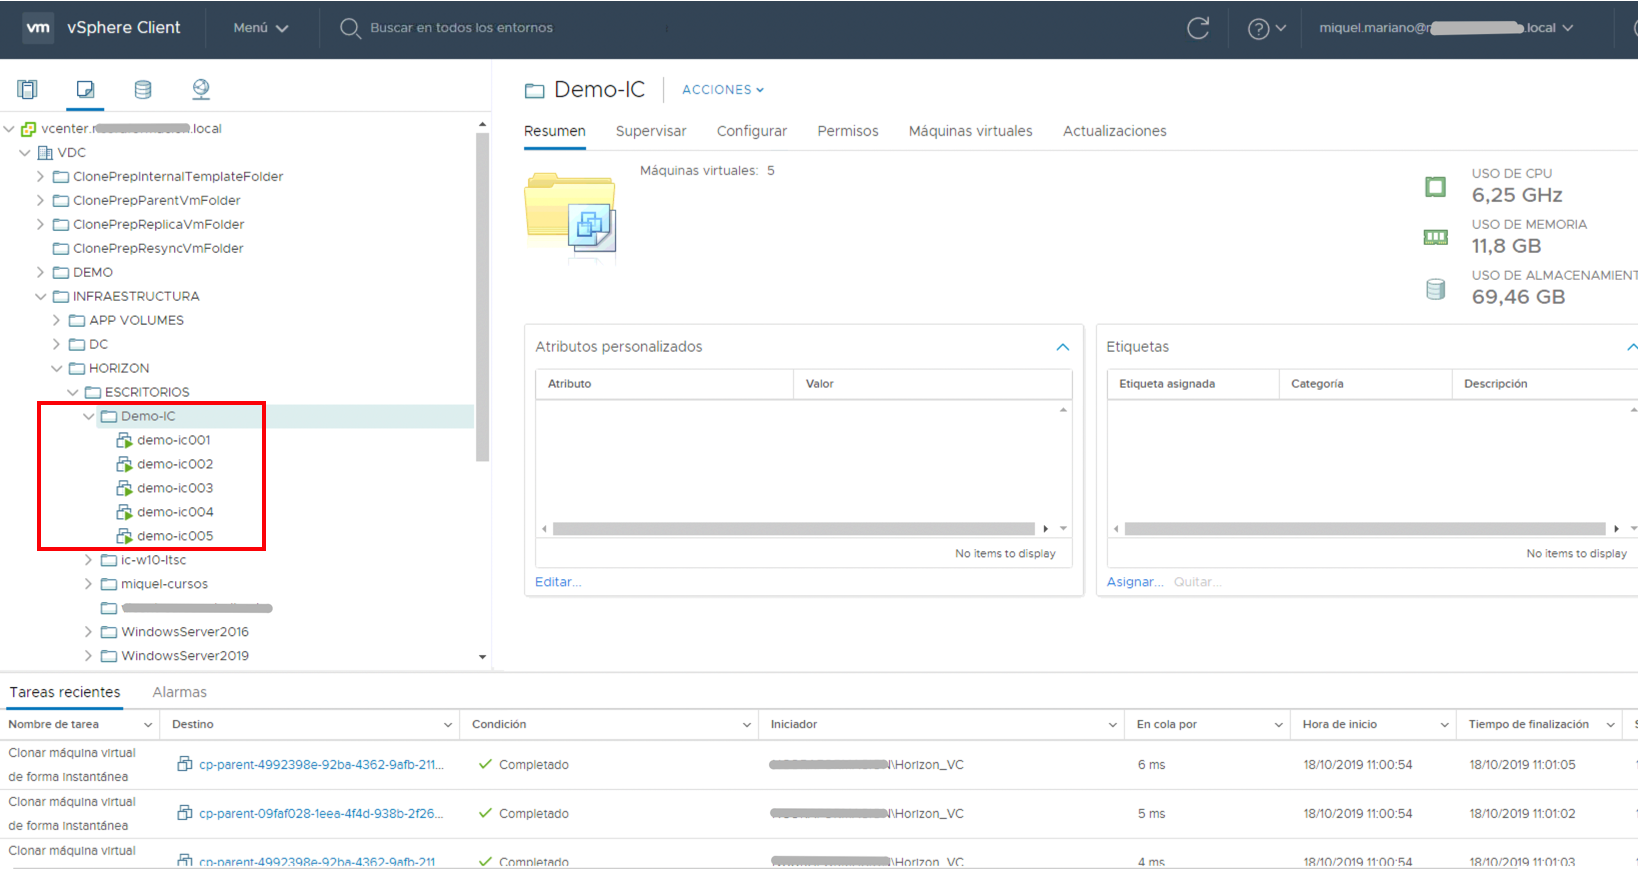Open the help question-mark menu
The image size is (1638, 869).
coord(1266,28)
